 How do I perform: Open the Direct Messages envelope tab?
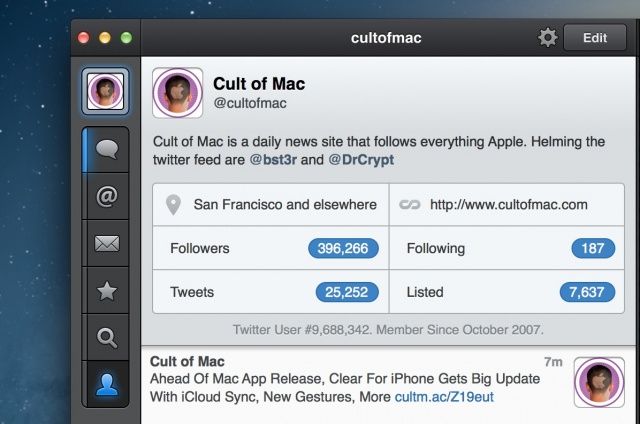(x=105, y=243)
